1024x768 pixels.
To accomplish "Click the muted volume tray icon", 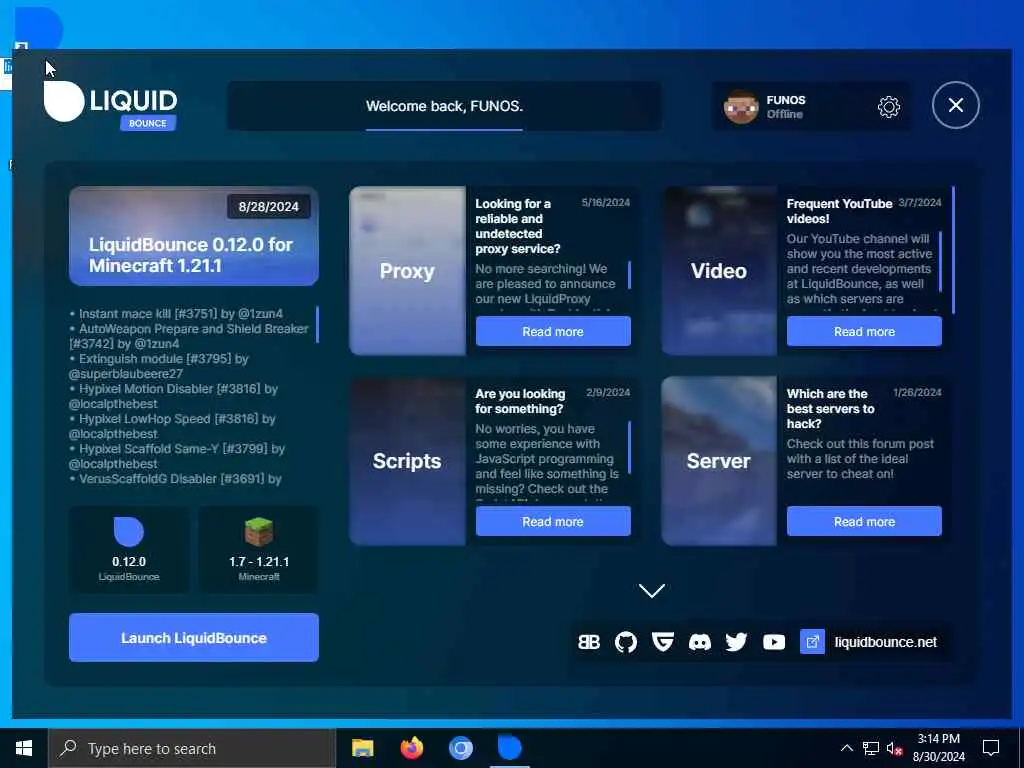I will 894,748.
